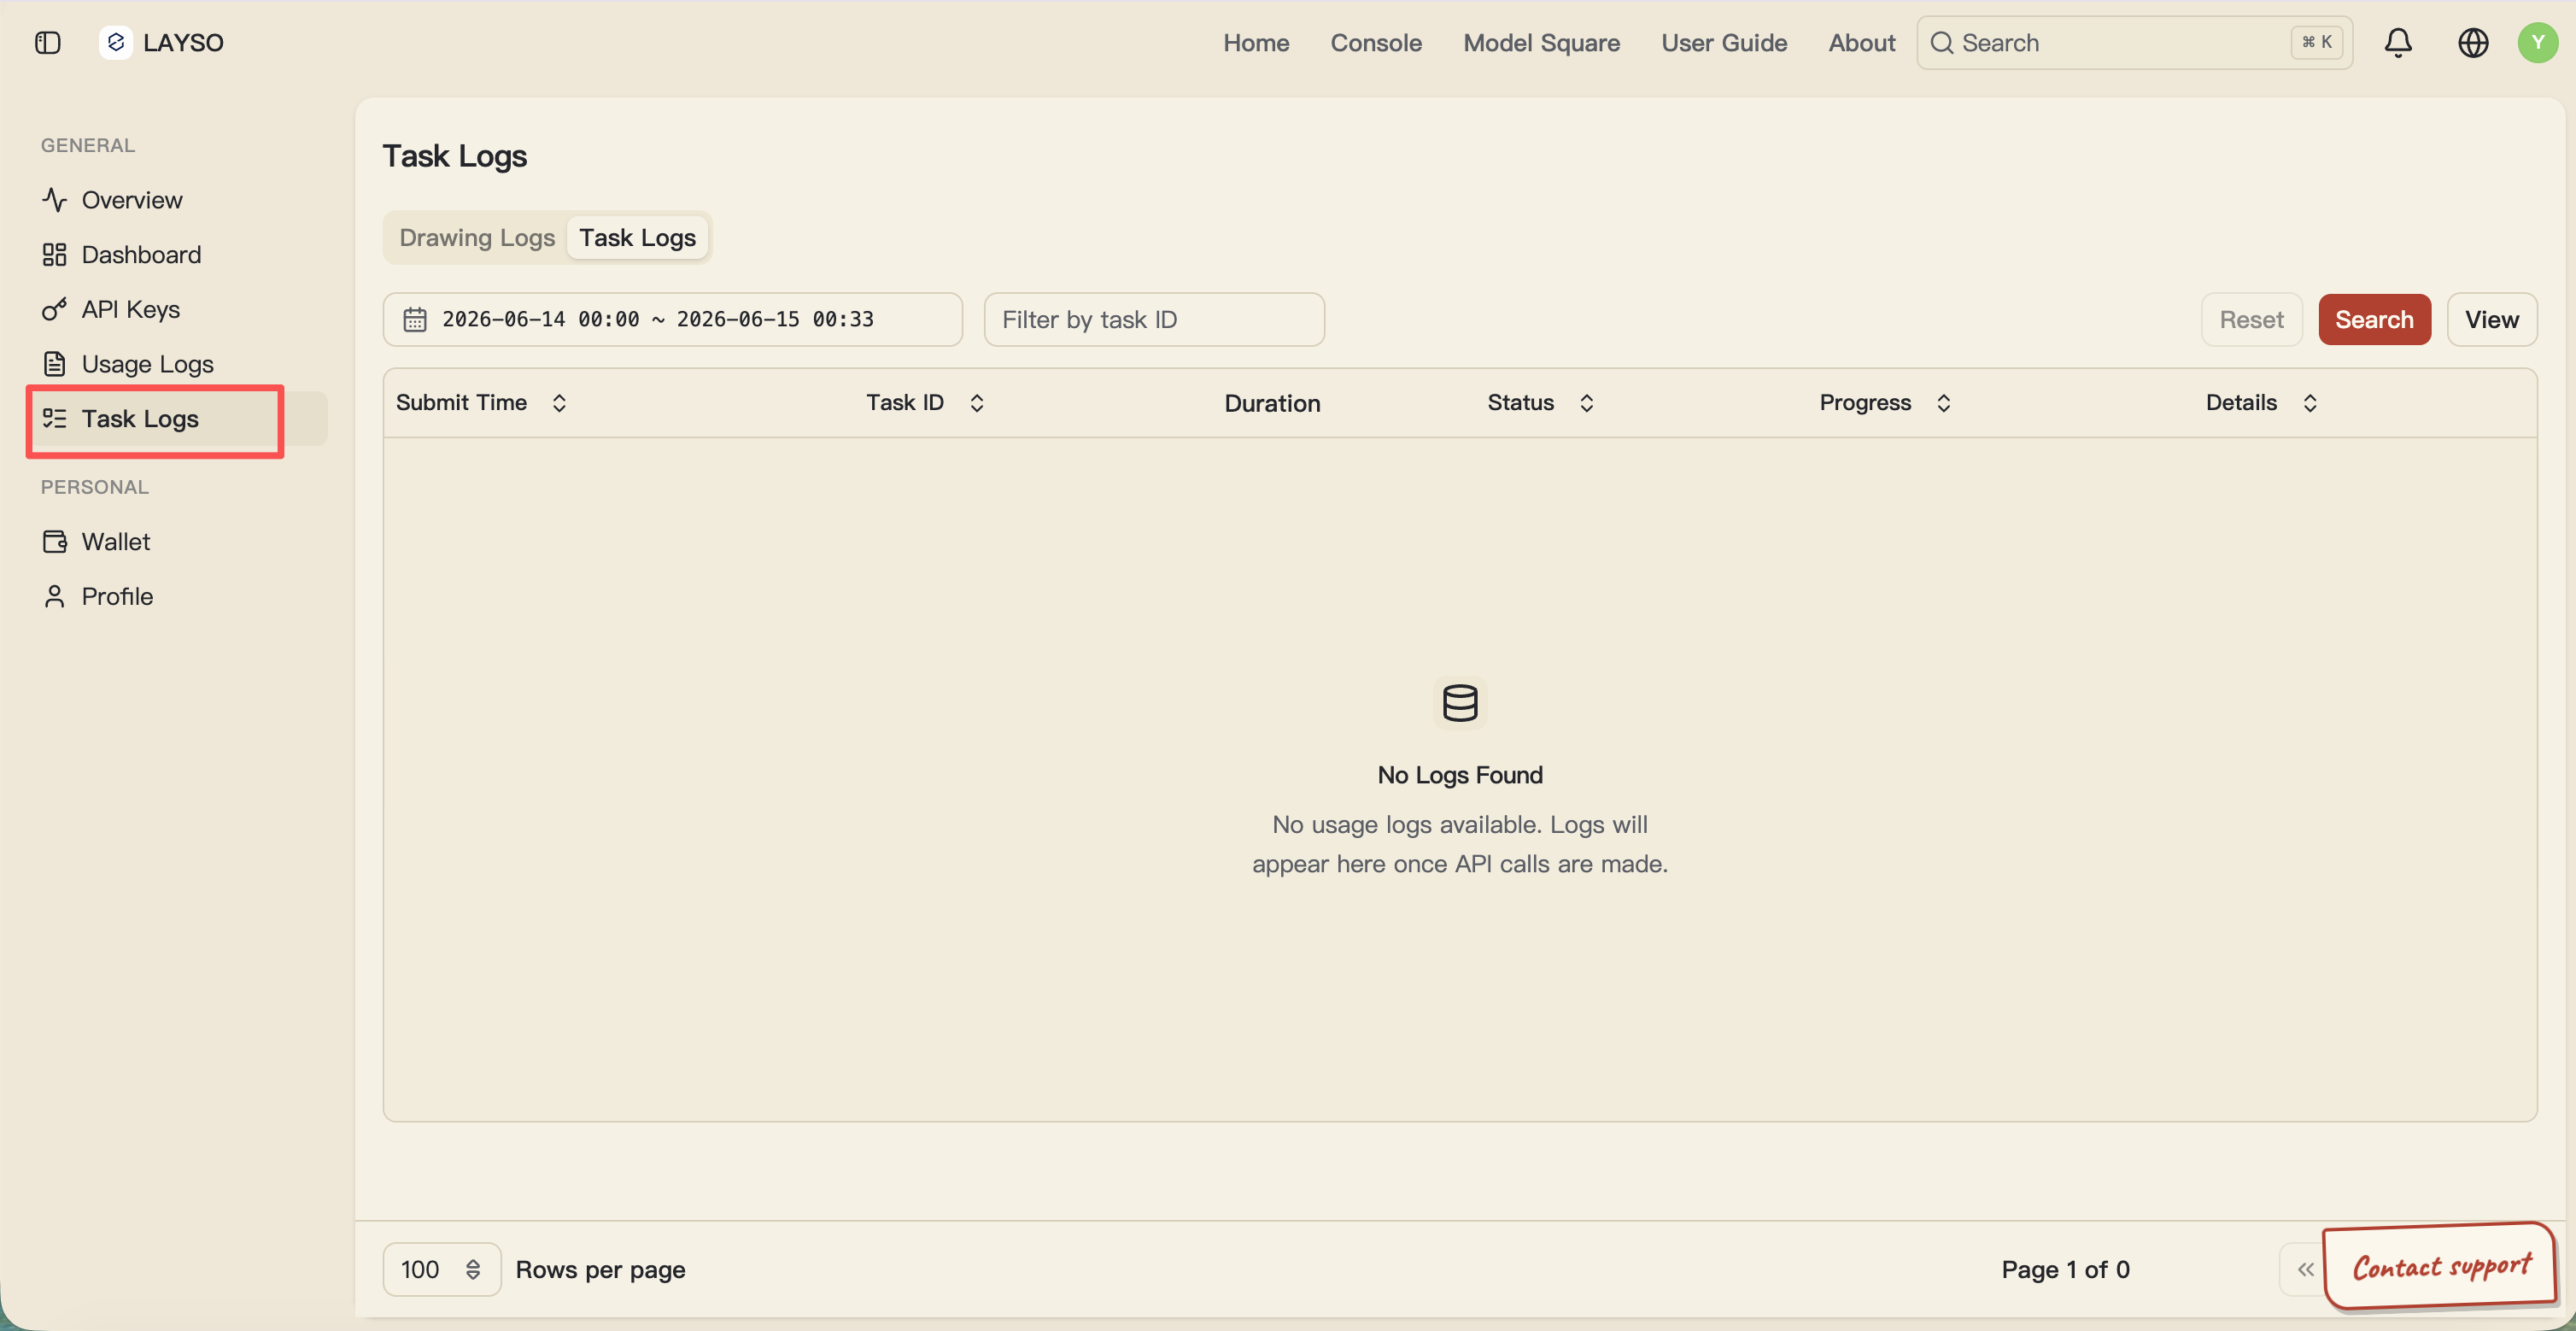The image size is (2576, 1331).
Task: Click the LAYSO logo icon
Action: click(116, 42)
